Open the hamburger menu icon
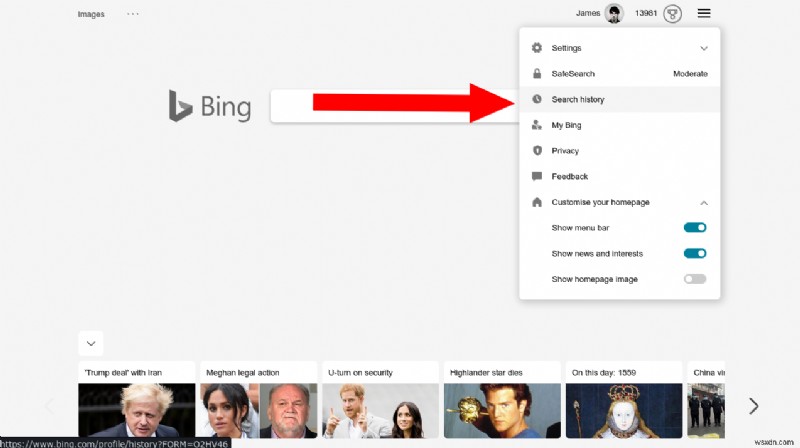The image size is (800, 448). click(704, 13)
